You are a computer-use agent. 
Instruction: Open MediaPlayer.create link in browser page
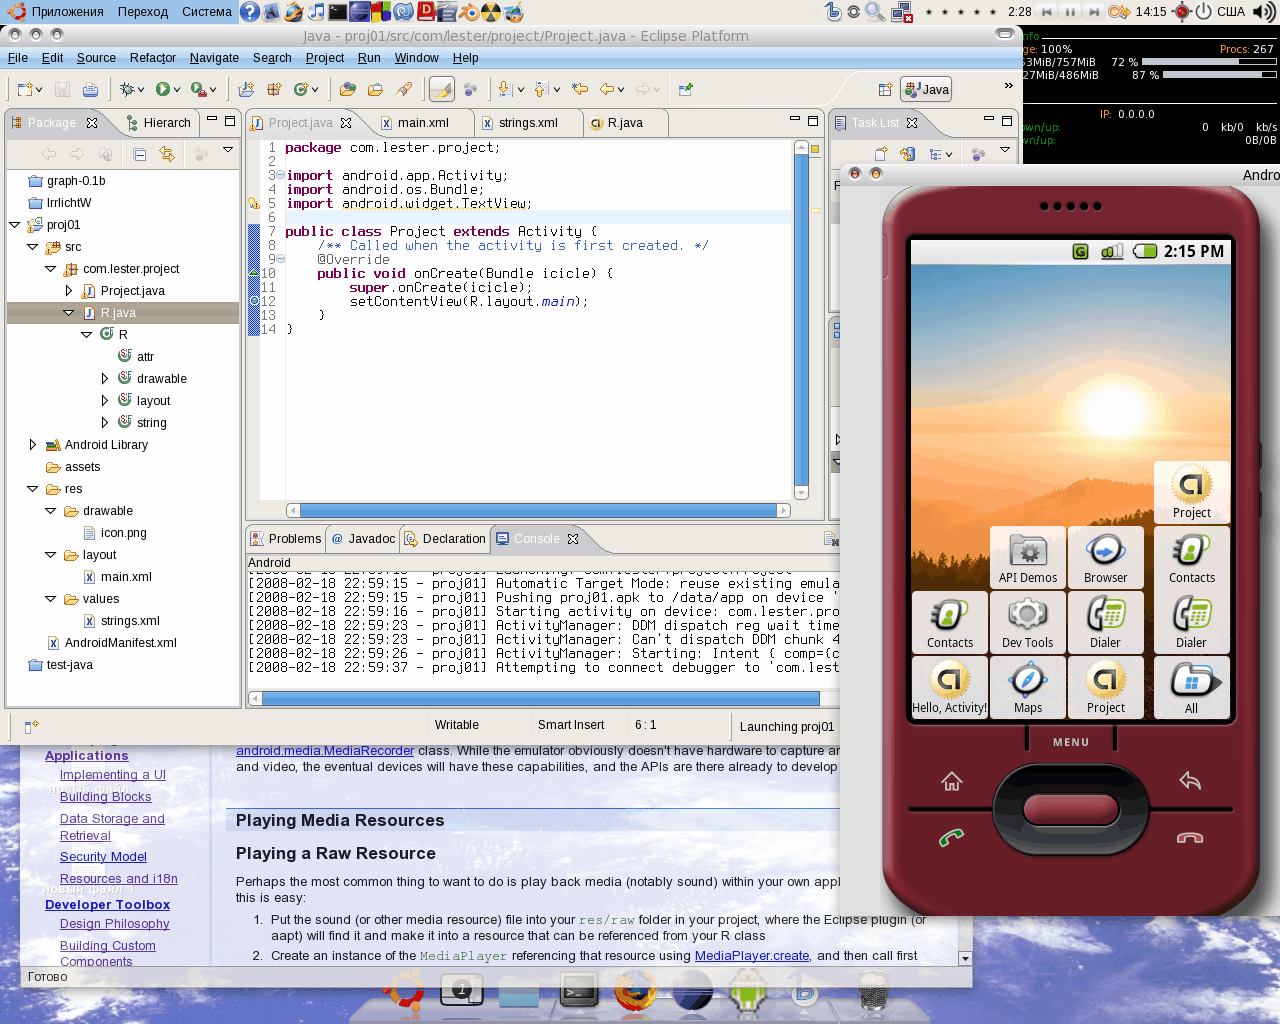tap(752, 956)
